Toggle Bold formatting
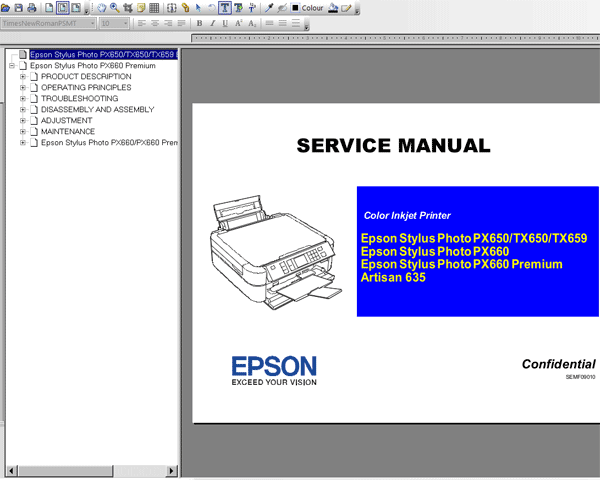 199,24
